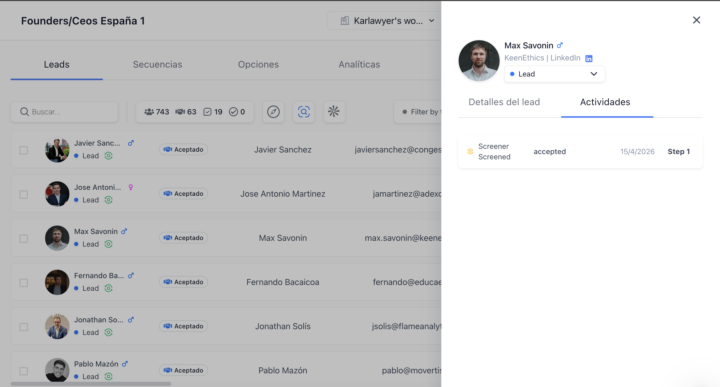Click Max Savonin profile photo in panel

[479, 61]
